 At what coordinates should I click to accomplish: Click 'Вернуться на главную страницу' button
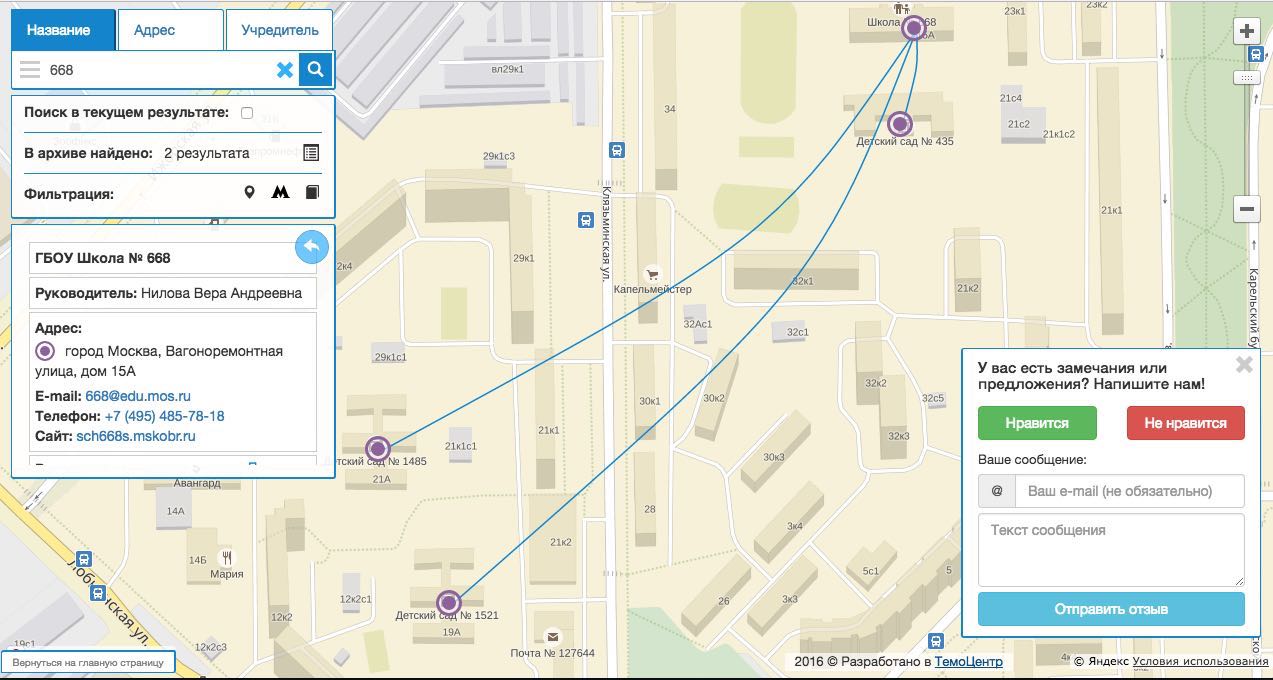[88, 662]
